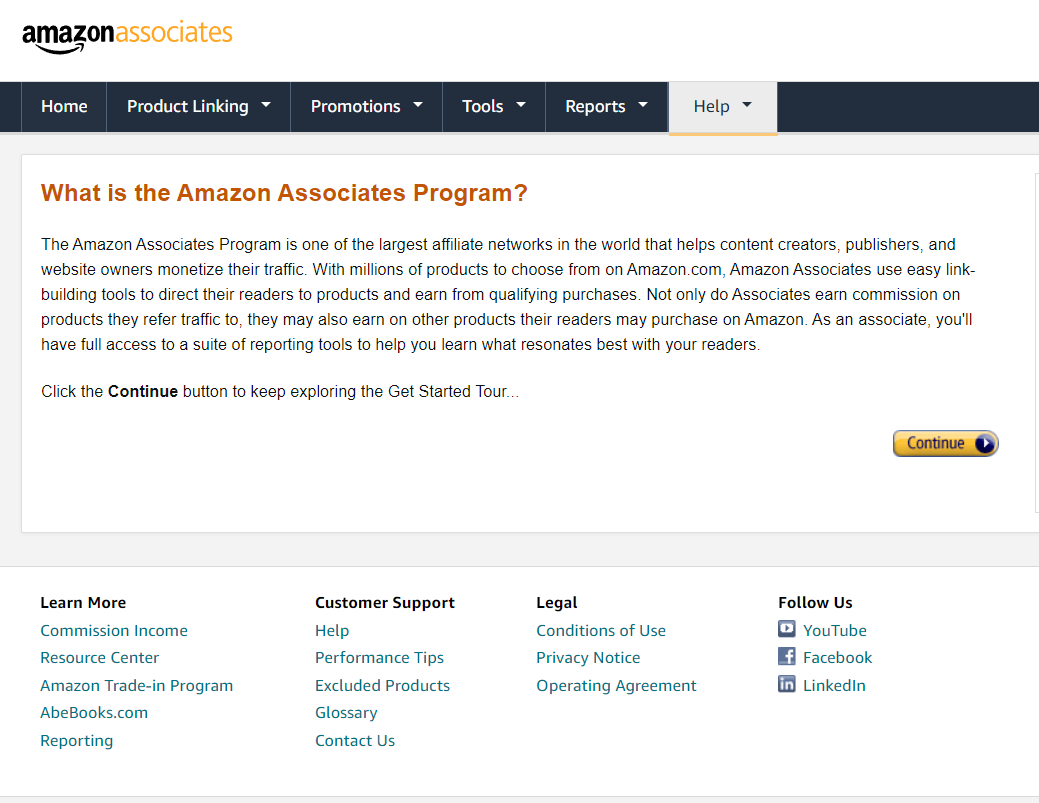
Task: Visit the Resource Center link
Action: click(x=99, y=658)
